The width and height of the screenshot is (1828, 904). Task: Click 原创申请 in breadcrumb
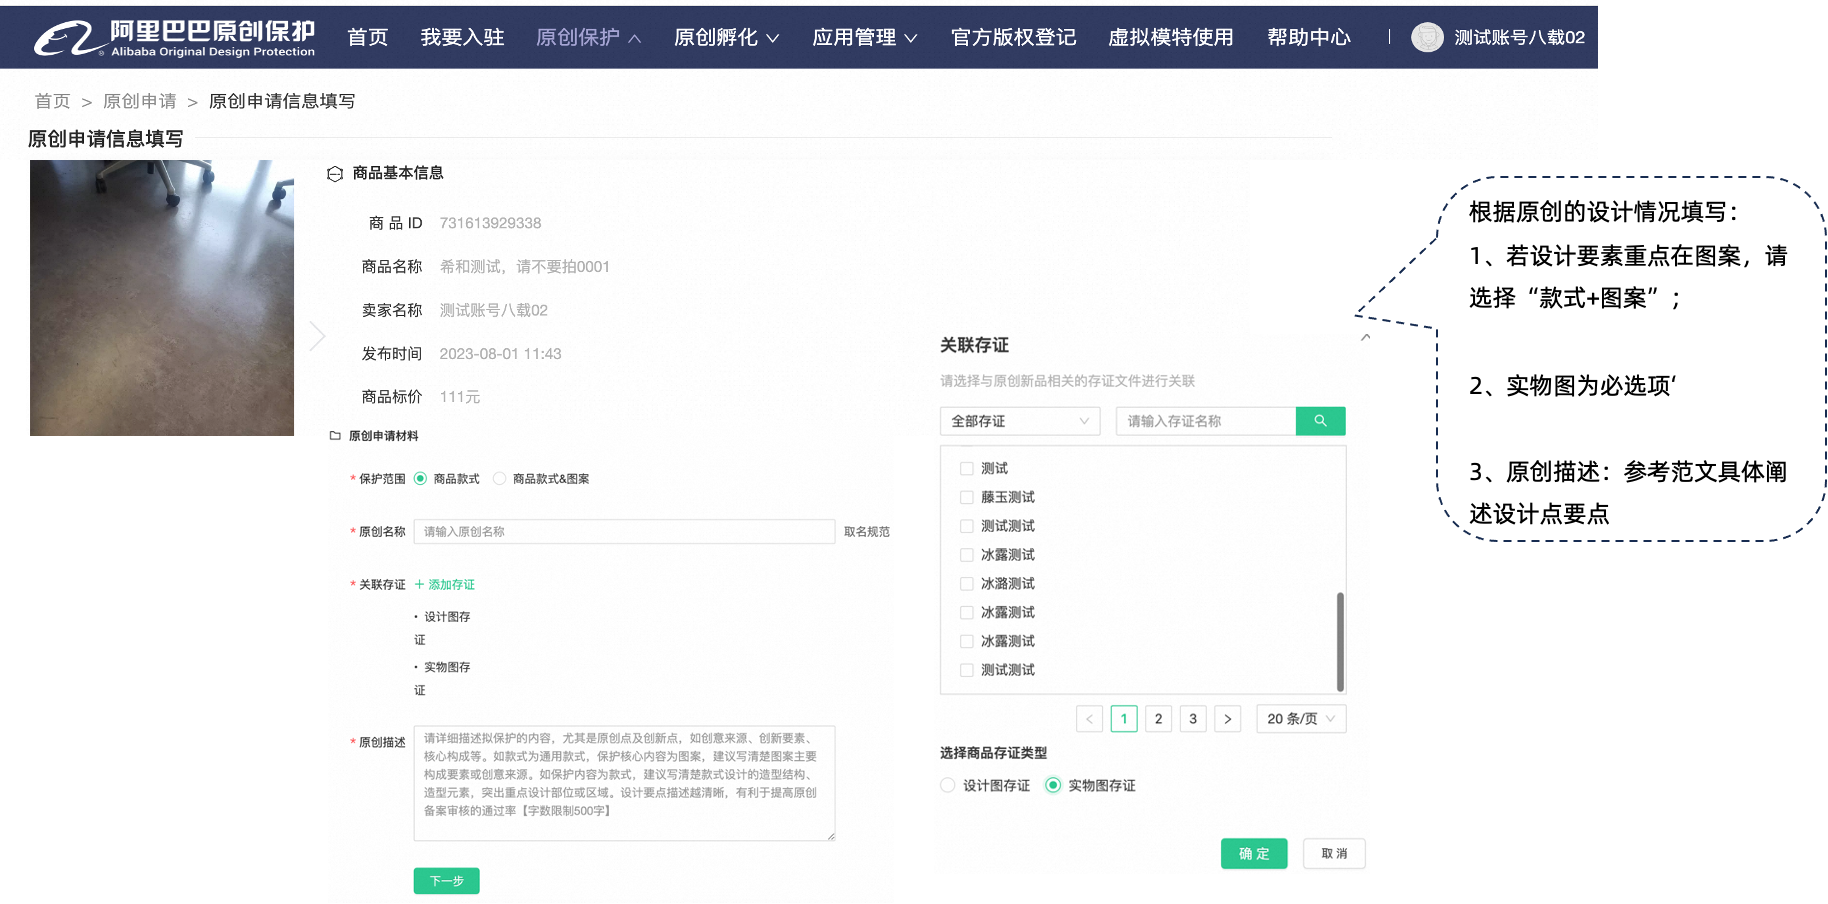[x=140, y=101]
